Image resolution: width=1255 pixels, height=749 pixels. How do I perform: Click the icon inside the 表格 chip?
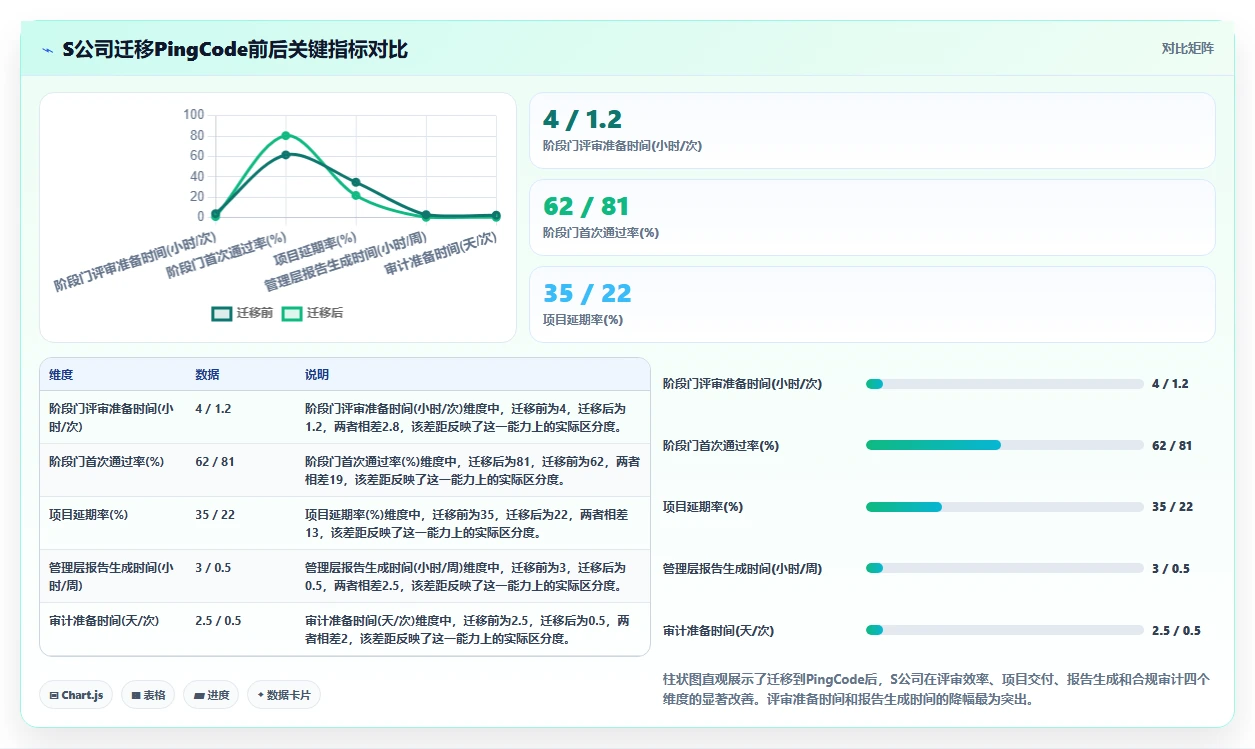[135, 695]
